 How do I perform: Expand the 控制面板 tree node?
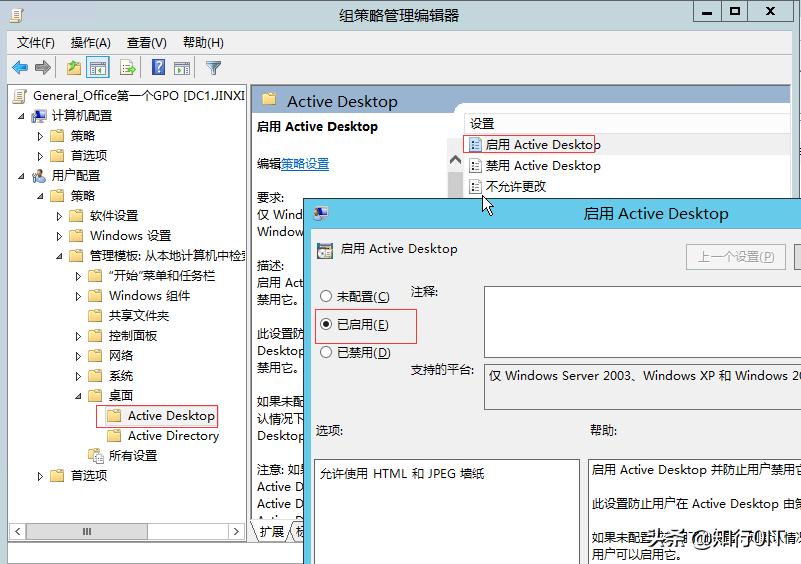click(x=79, y=336)
